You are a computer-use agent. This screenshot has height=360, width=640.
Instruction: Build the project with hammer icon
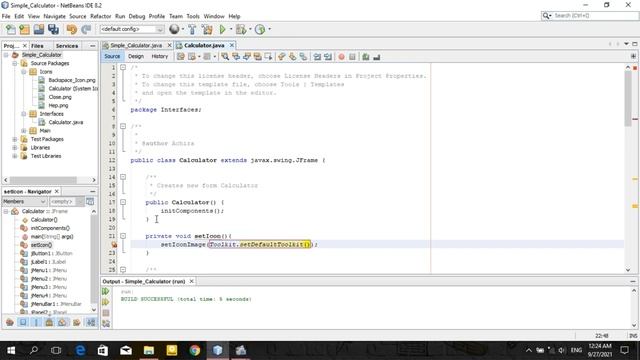tap(192, 29)
